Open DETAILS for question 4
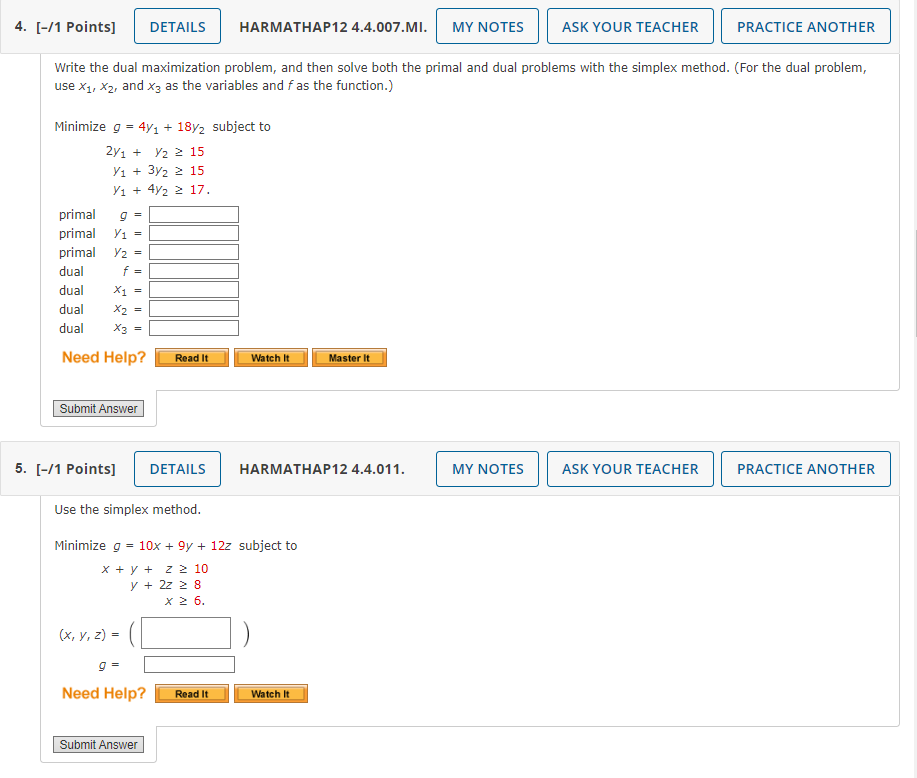This screenshot has width=917, height=778. 177,26
